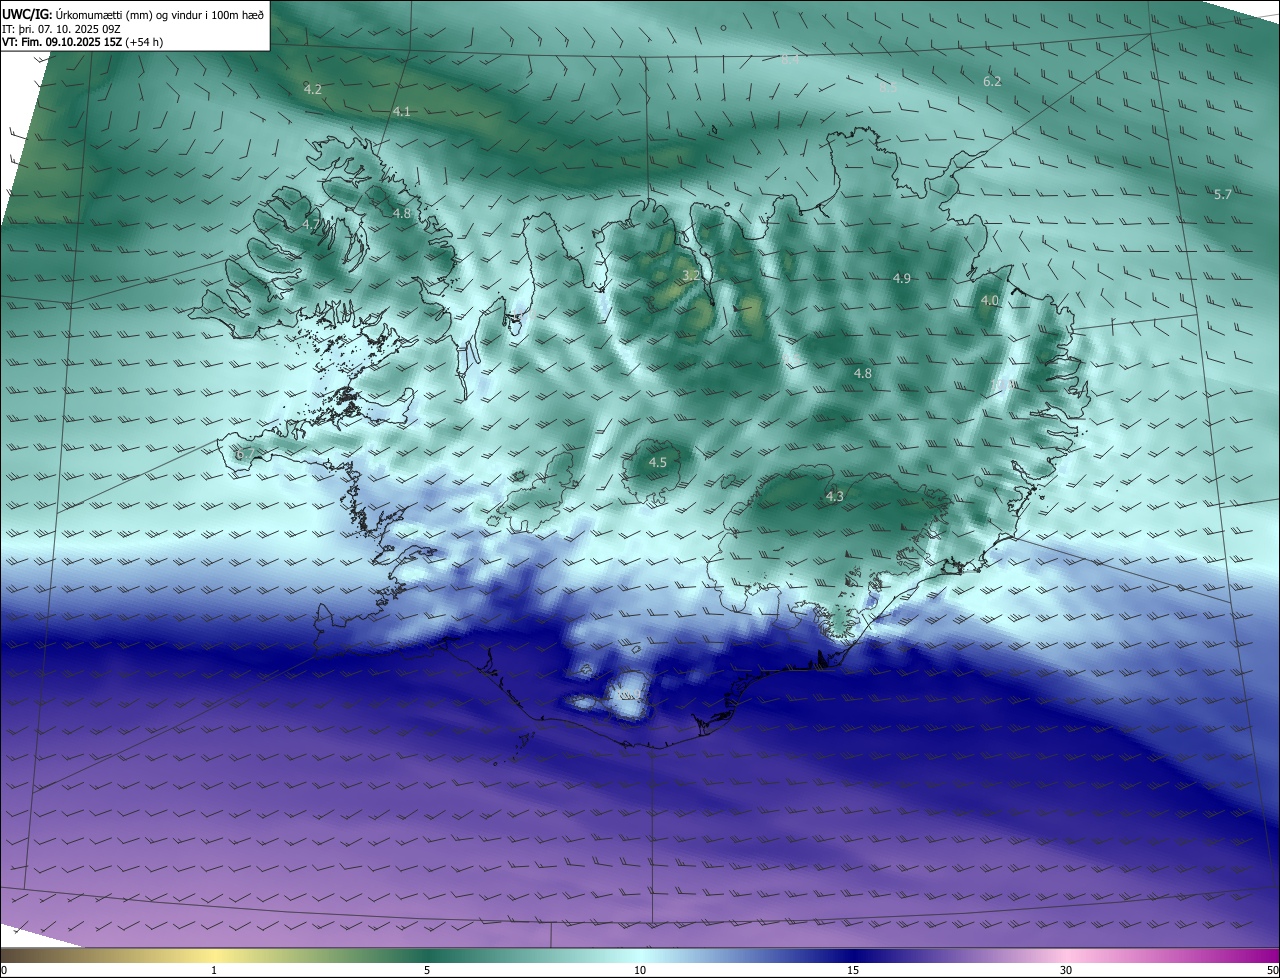Click the 4.0 precipitation value label
The height and width of the screenshot is (978, 1280).
pos(990,300)
